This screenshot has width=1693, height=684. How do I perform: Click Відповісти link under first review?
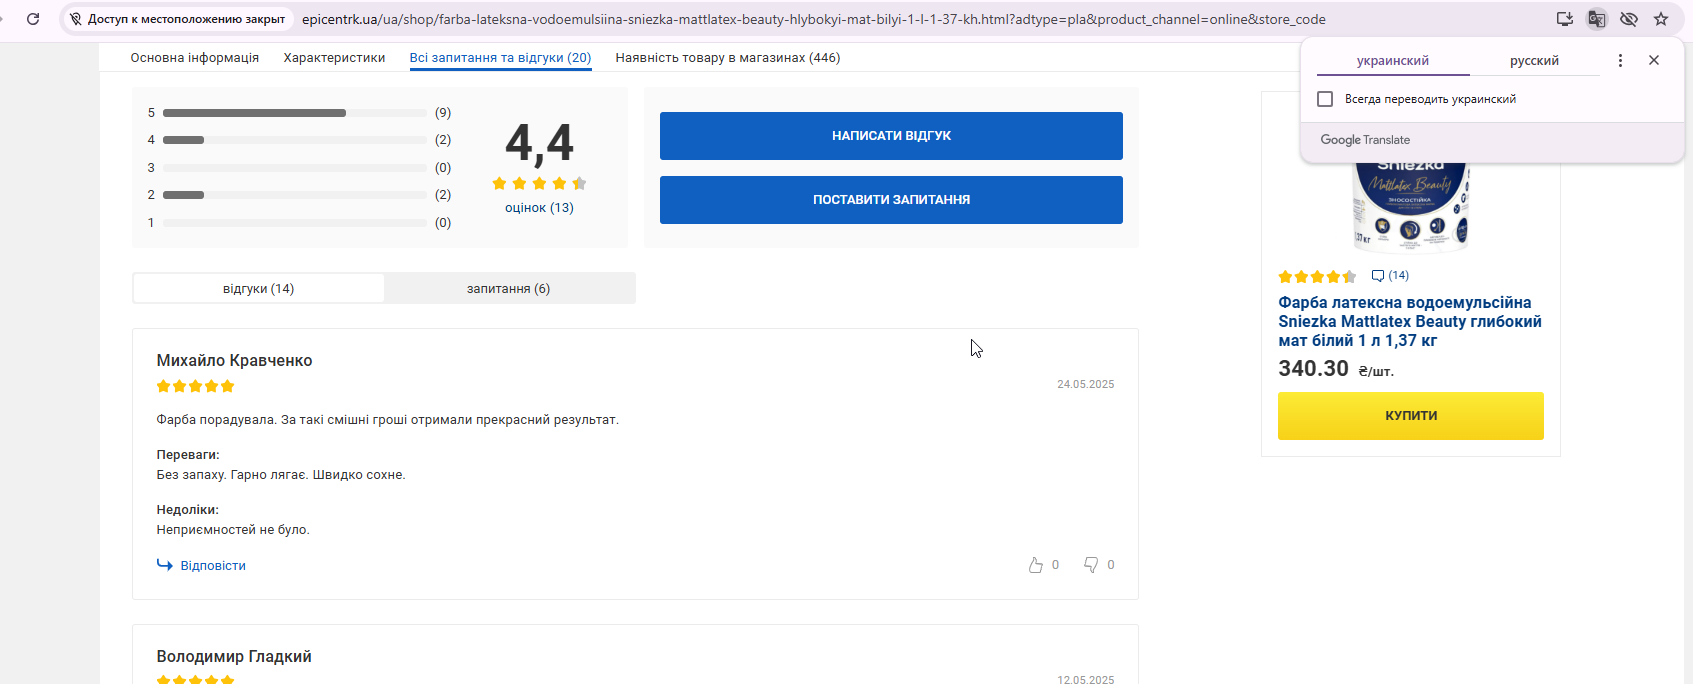click(213, 566)
